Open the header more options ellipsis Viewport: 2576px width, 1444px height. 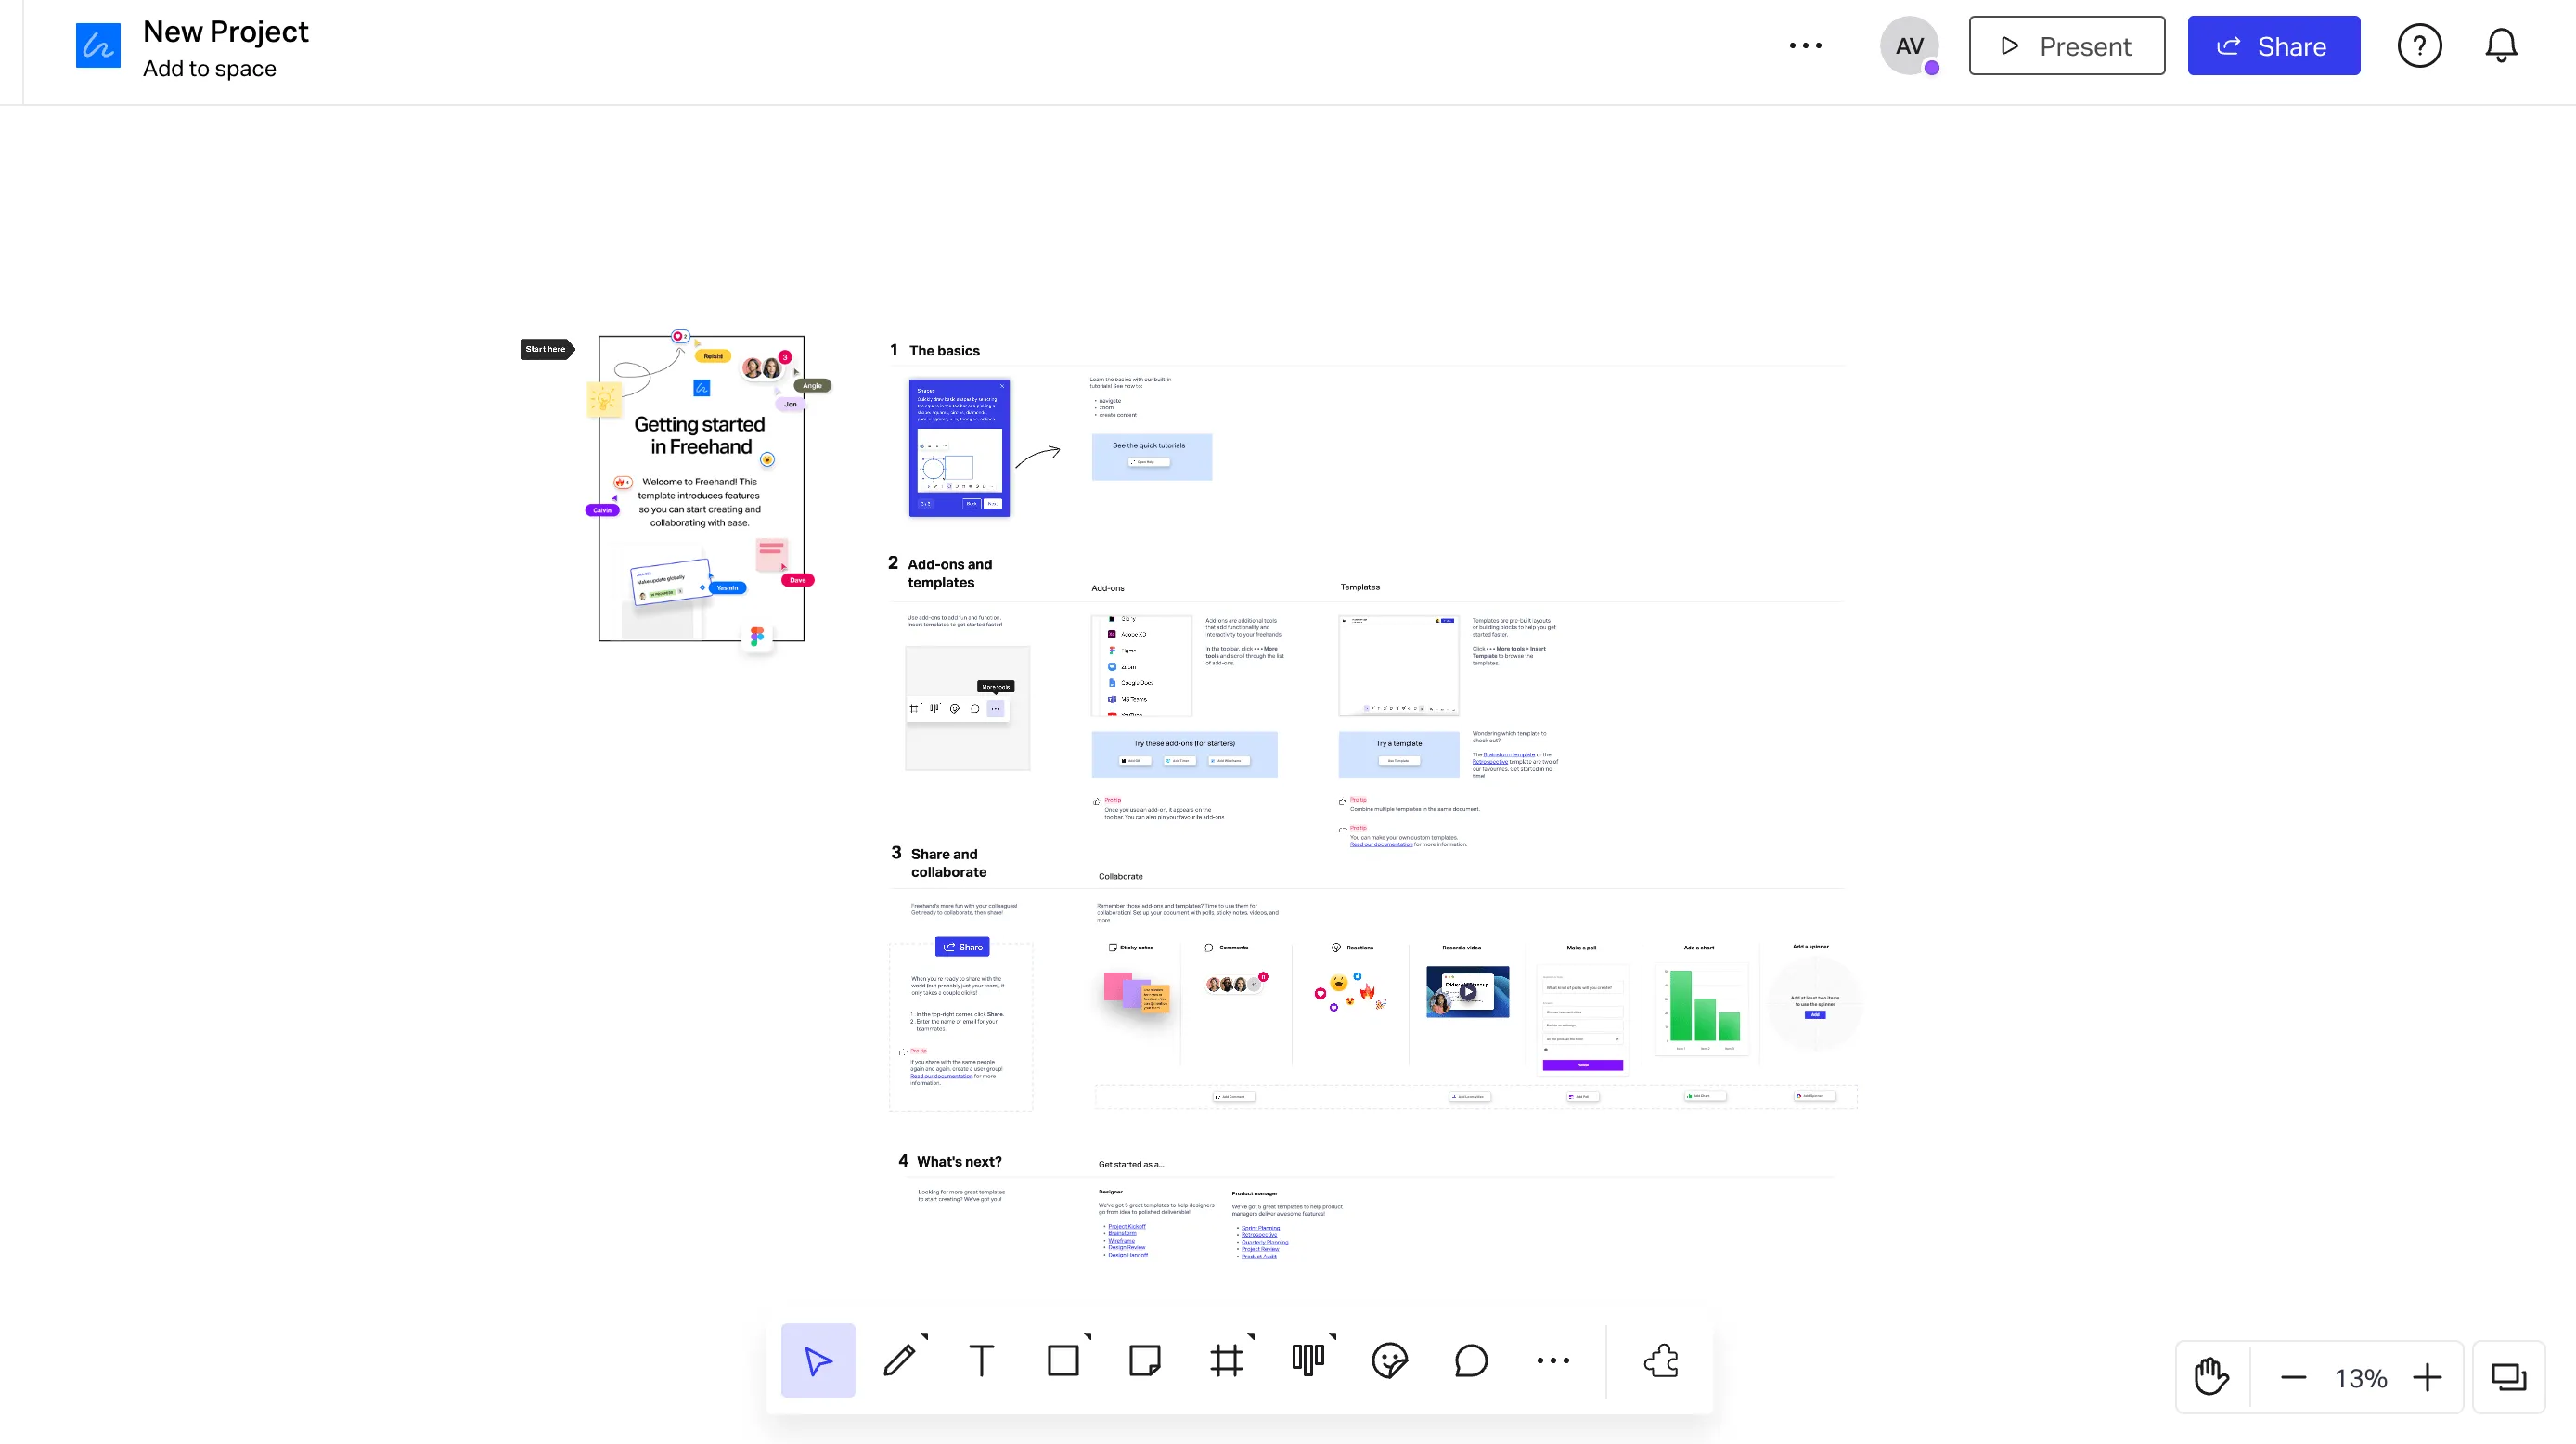pos(1805,45)
